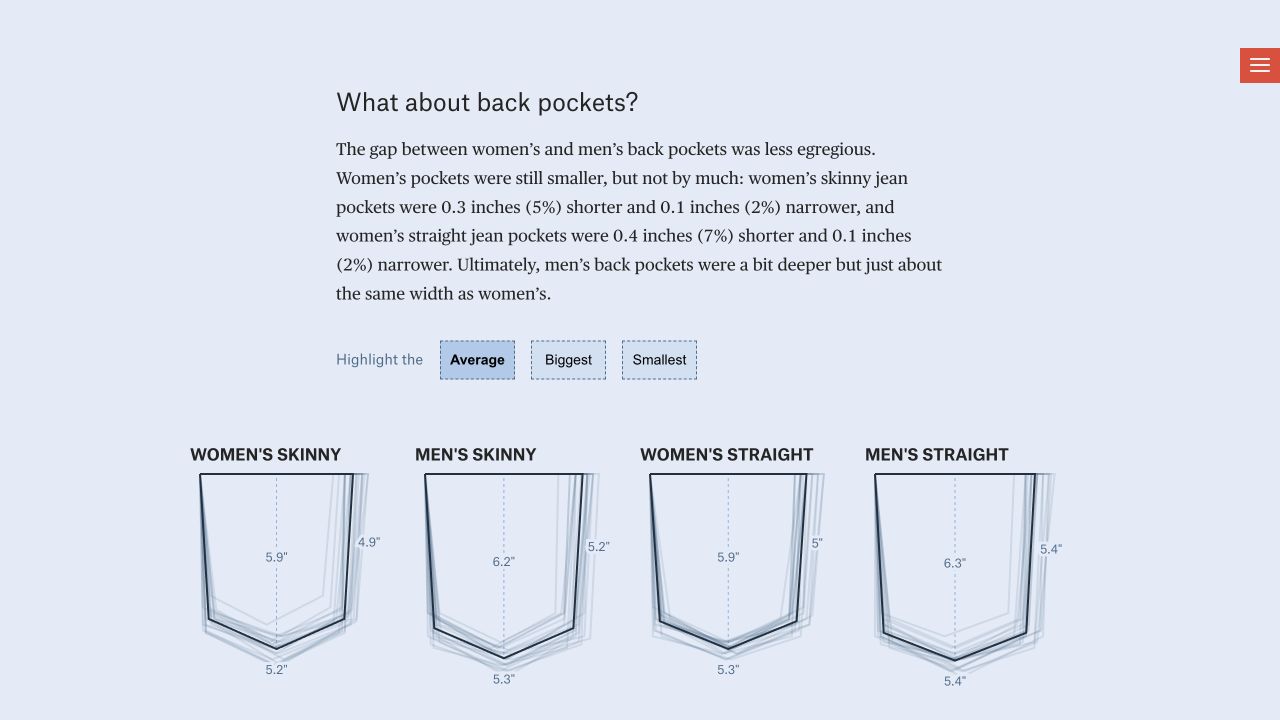Open the red hamburger menu
Image resolution: width=1280 pixels, height=720 pixels.
[x=1260, y=66]
